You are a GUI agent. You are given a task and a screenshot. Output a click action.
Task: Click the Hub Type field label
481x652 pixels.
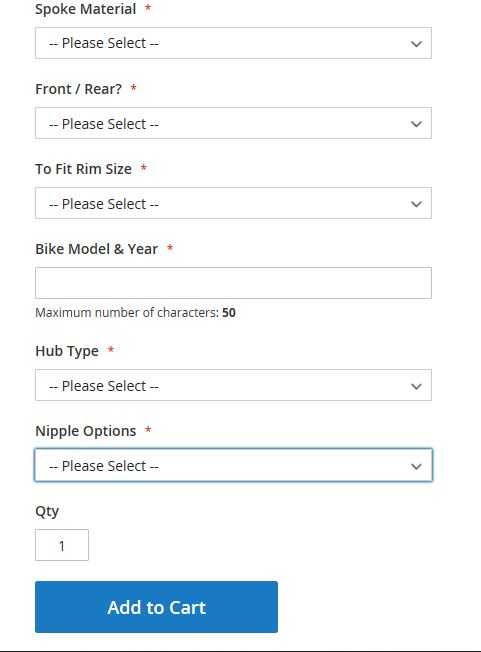(67, 351)
